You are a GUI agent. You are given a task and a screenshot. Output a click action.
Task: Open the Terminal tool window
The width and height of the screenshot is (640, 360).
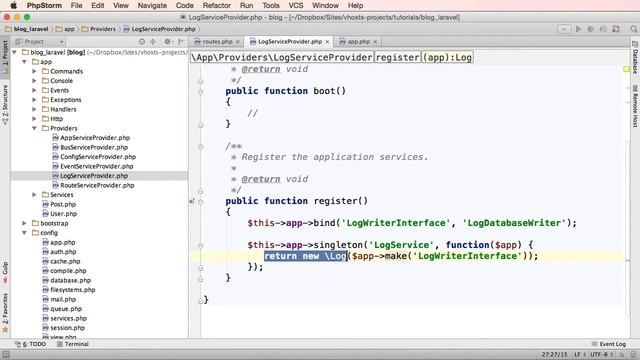[x=73, y=344]
